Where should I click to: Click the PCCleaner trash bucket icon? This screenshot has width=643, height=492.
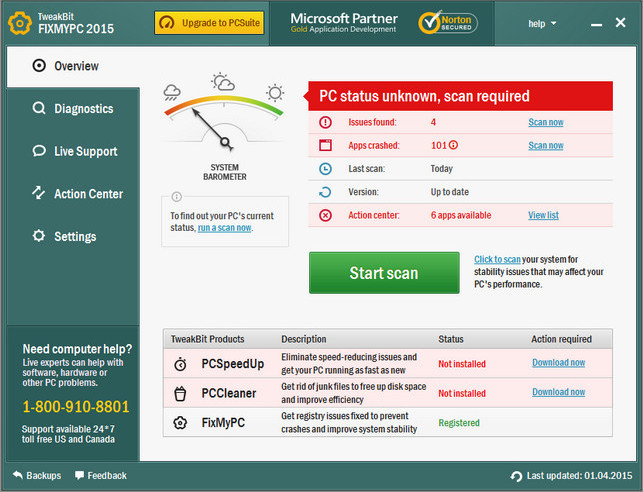pyautogui.click(x=180, y=393)
